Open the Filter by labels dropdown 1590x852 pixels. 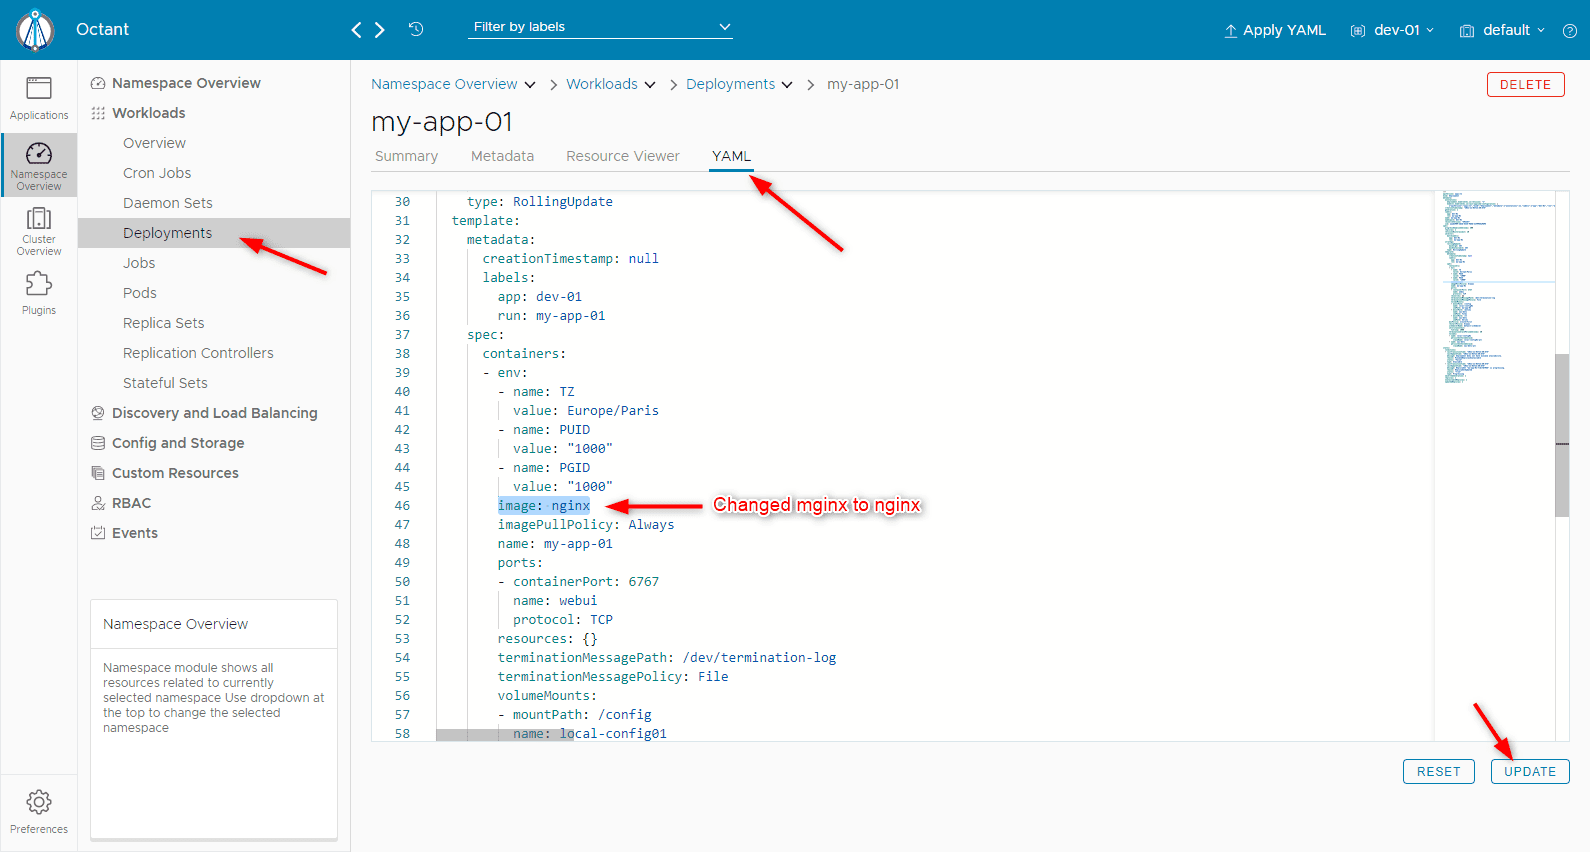click(601, 27)
